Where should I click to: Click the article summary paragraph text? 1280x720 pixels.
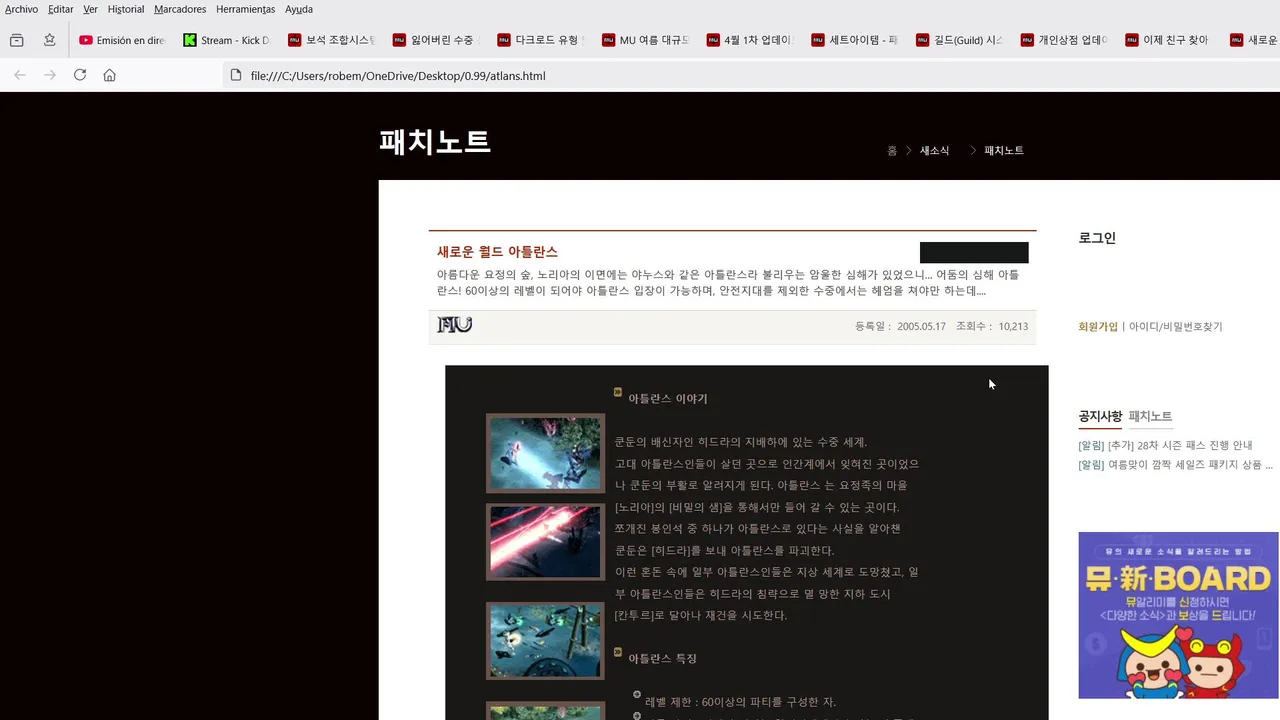[728, 283]
